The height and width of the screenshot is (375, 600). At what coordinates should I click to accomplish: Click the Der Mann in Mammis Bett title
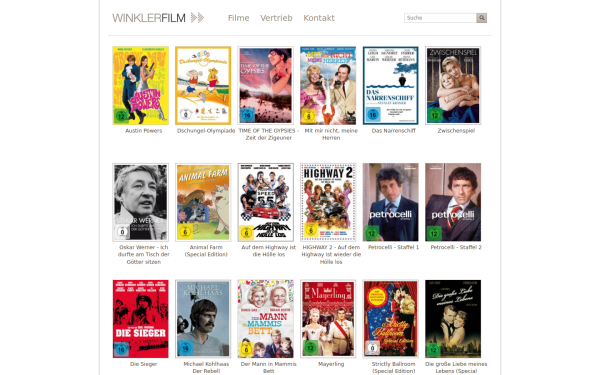[269, 367]
